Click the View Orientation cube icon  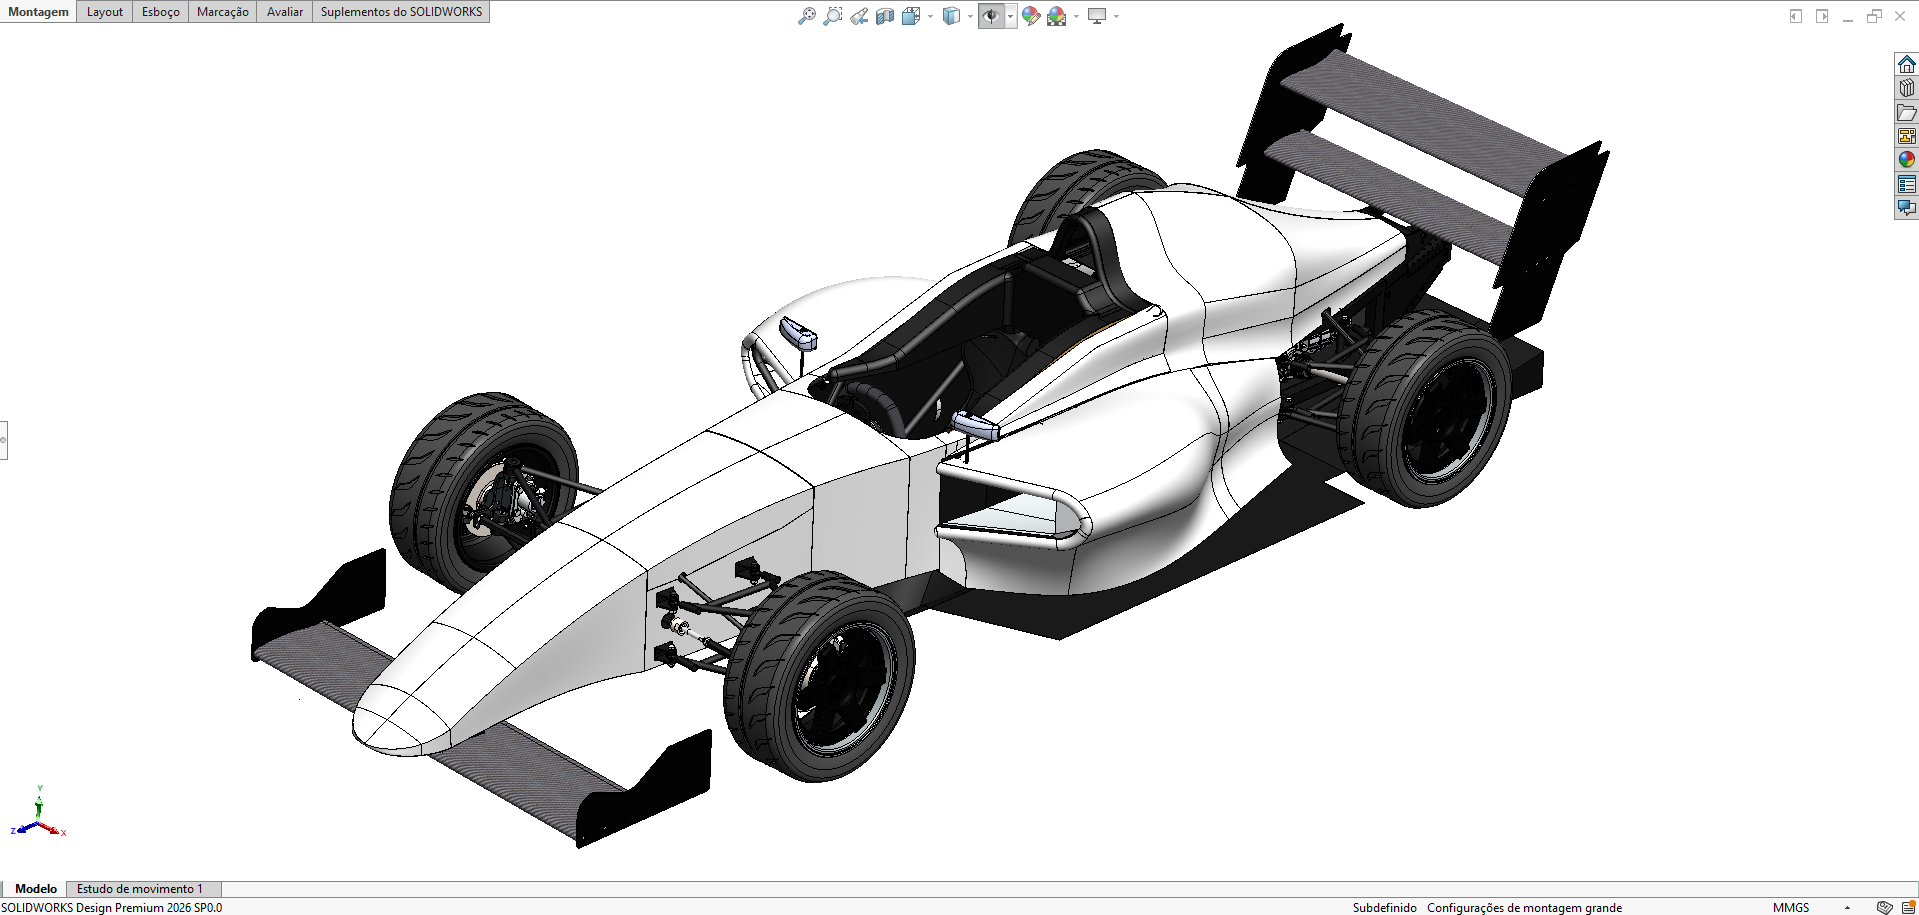coord(910,16)
